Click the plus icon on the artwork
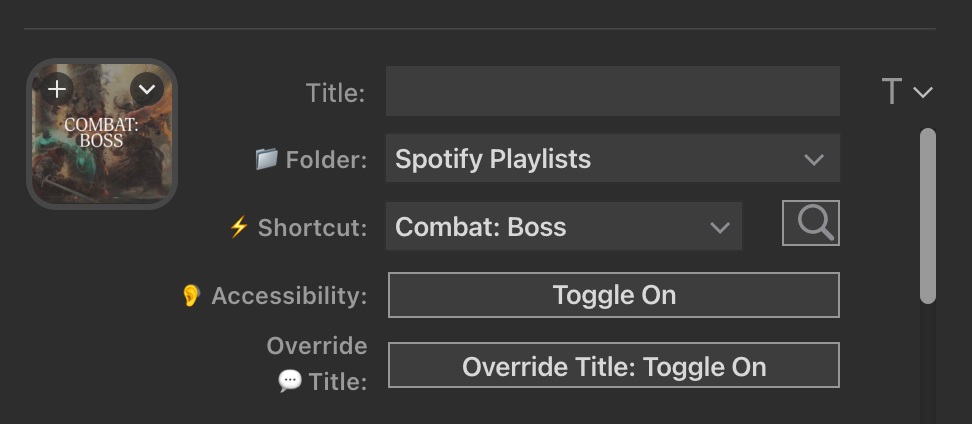 (x=57, y=89)
